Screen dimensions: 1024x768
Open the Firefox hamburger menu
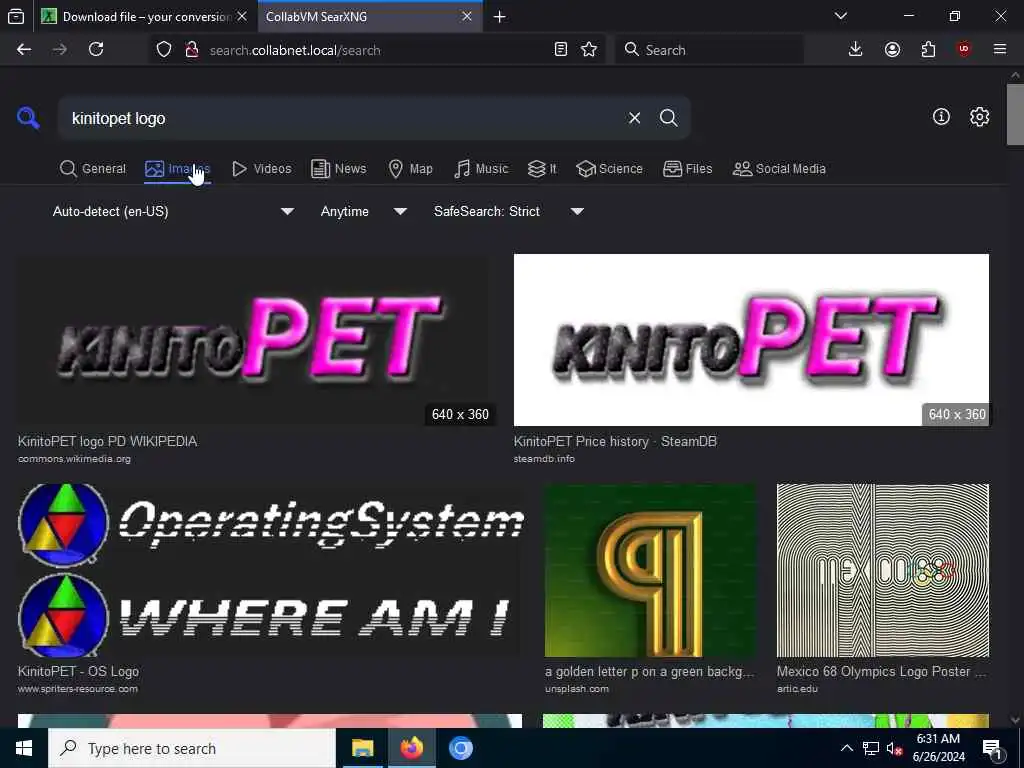pyautogui.click(x=1000, y=50)
